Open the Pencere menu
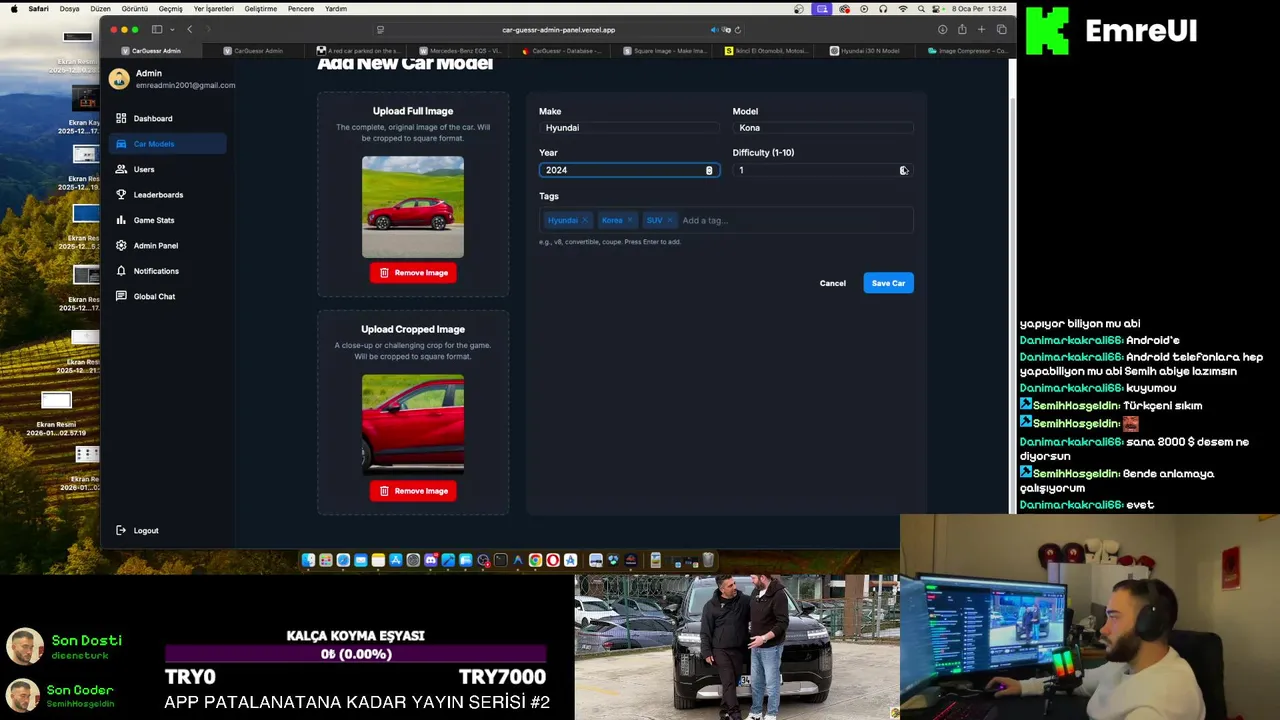The height and width of the screenshot is (720, 1280). [301, 9]
